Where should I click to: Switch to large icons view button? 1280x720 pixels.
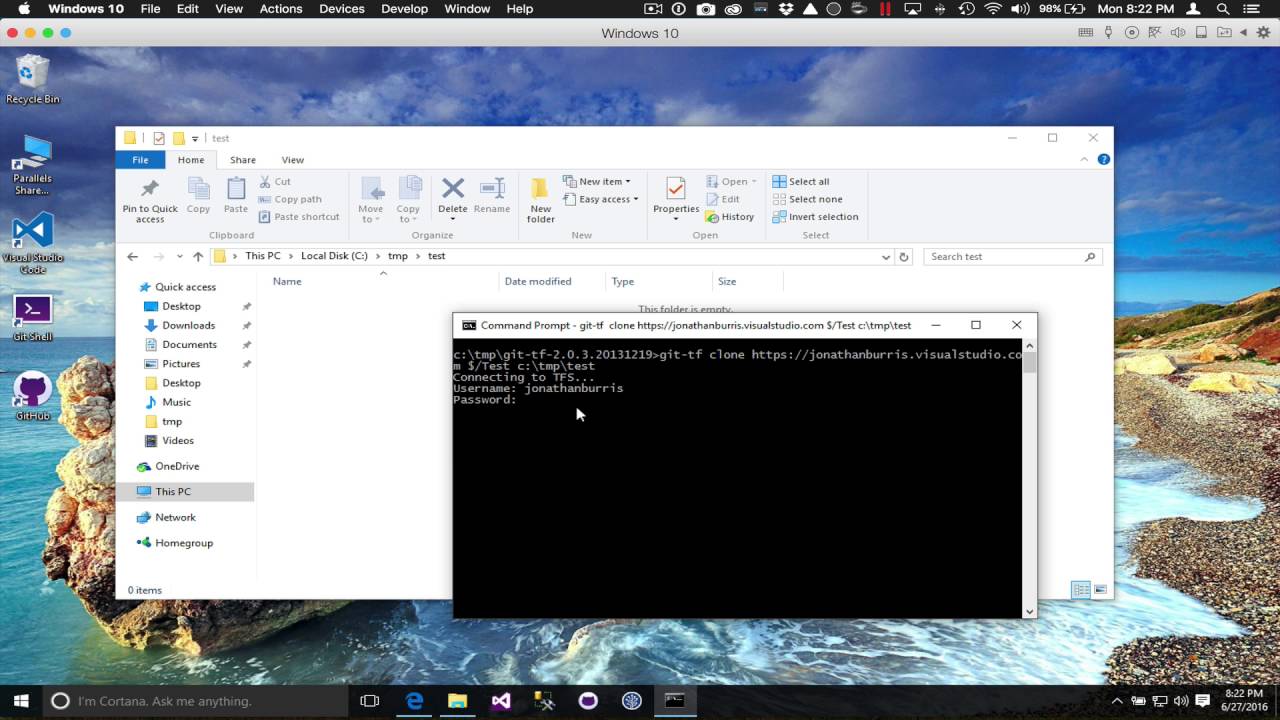pos(1101,590)
